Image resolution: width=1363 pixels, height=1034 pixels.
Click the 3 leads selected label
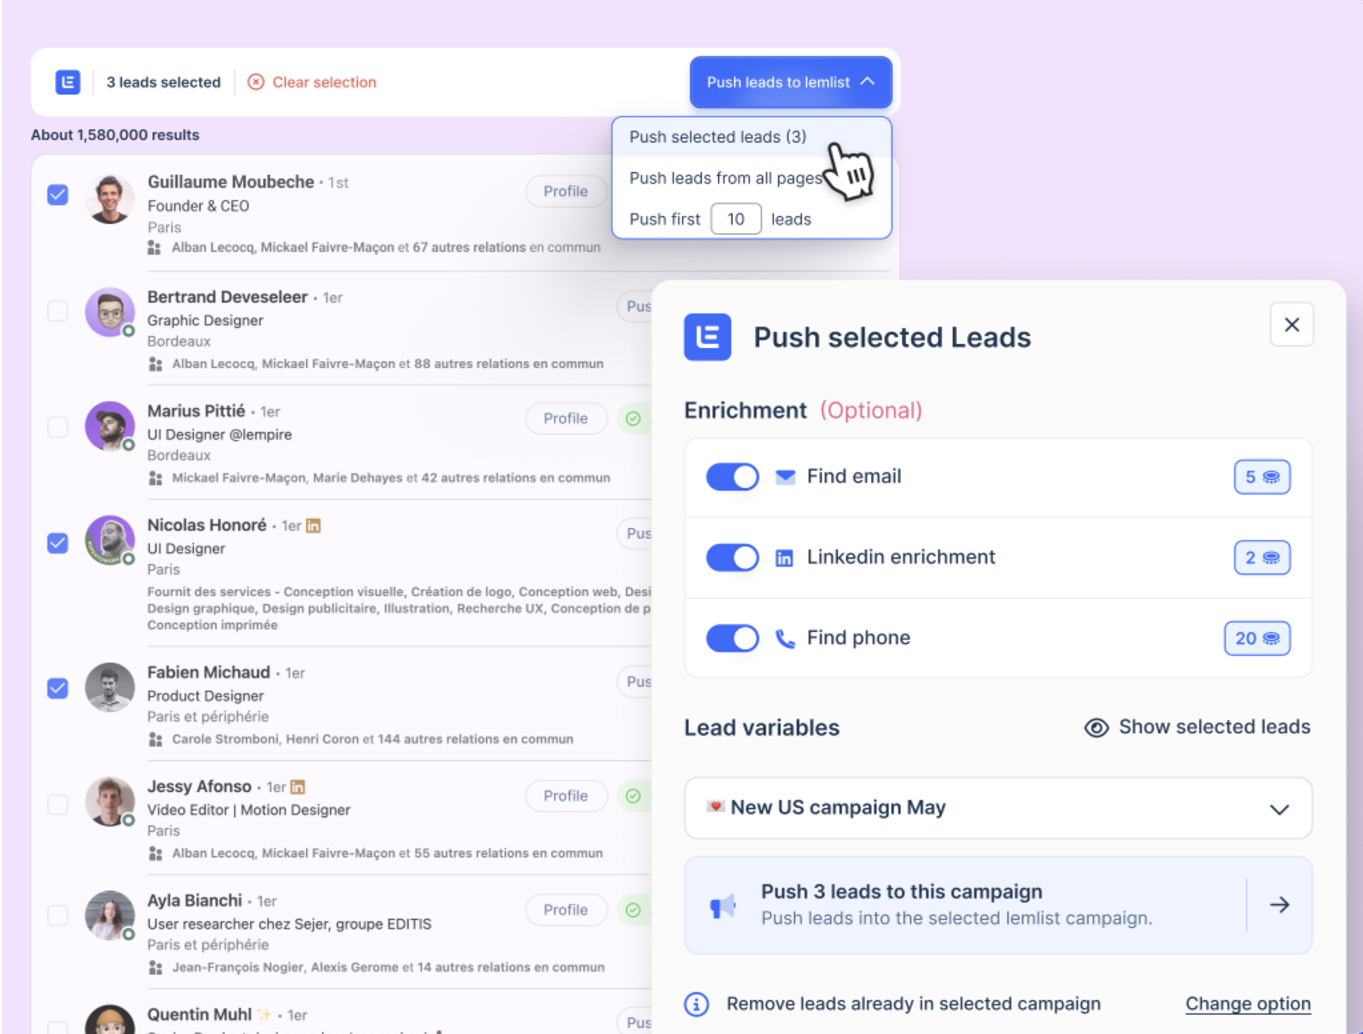164,82
